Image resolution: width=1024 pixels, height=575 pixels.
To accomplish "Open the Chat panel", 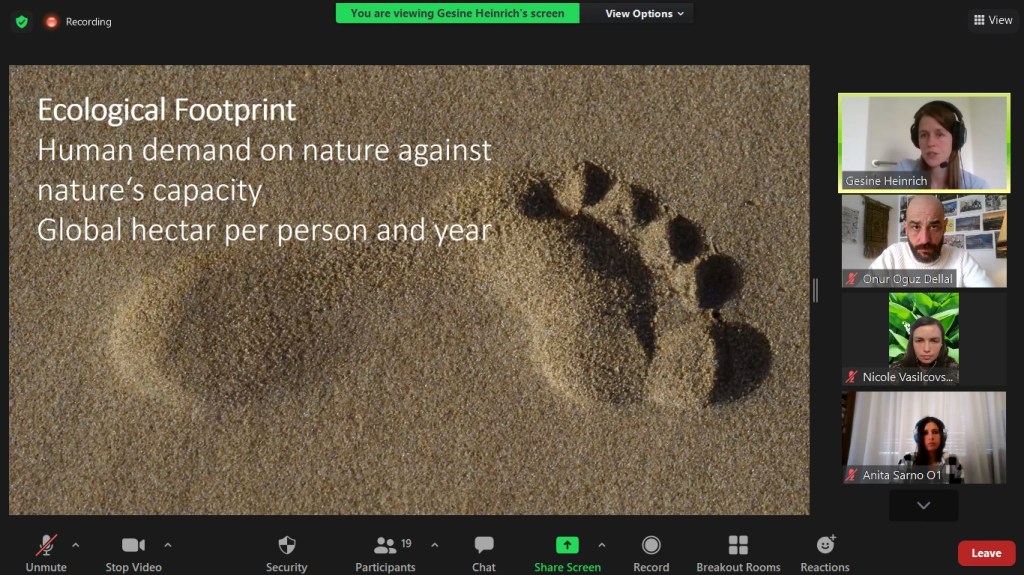I will pyautogui.click(x=484, y=553).
